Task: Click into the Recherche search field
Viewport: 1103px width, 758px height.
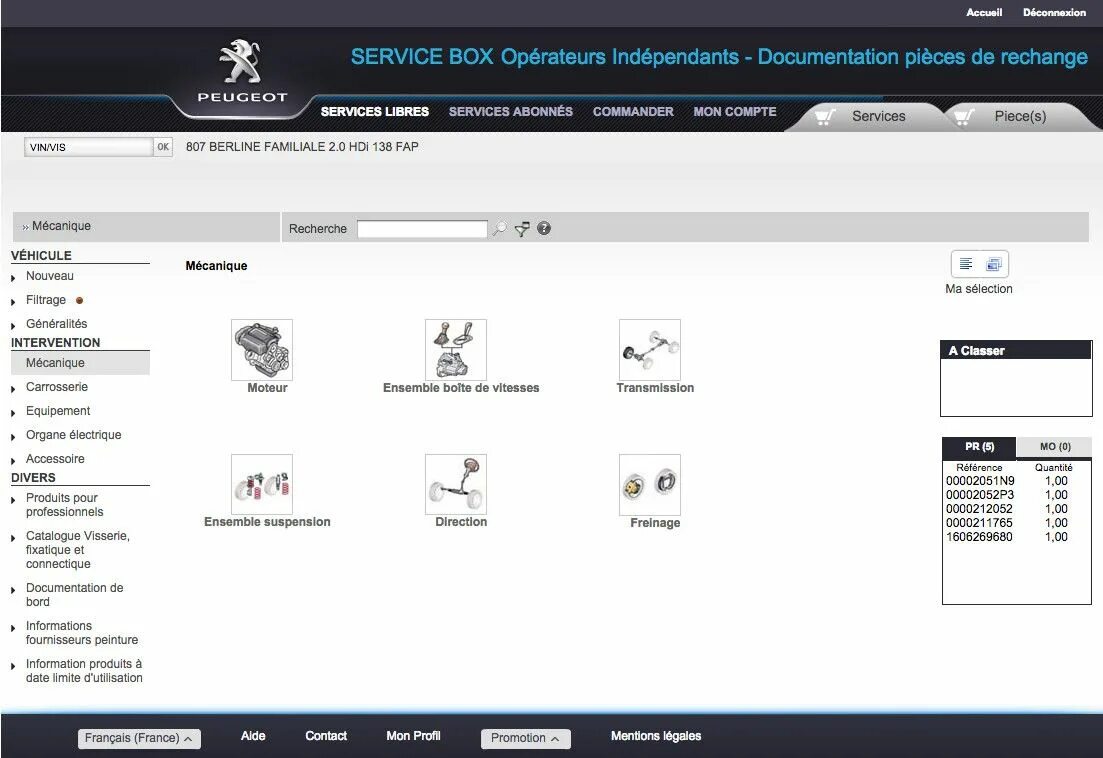Action: [422, 229]
